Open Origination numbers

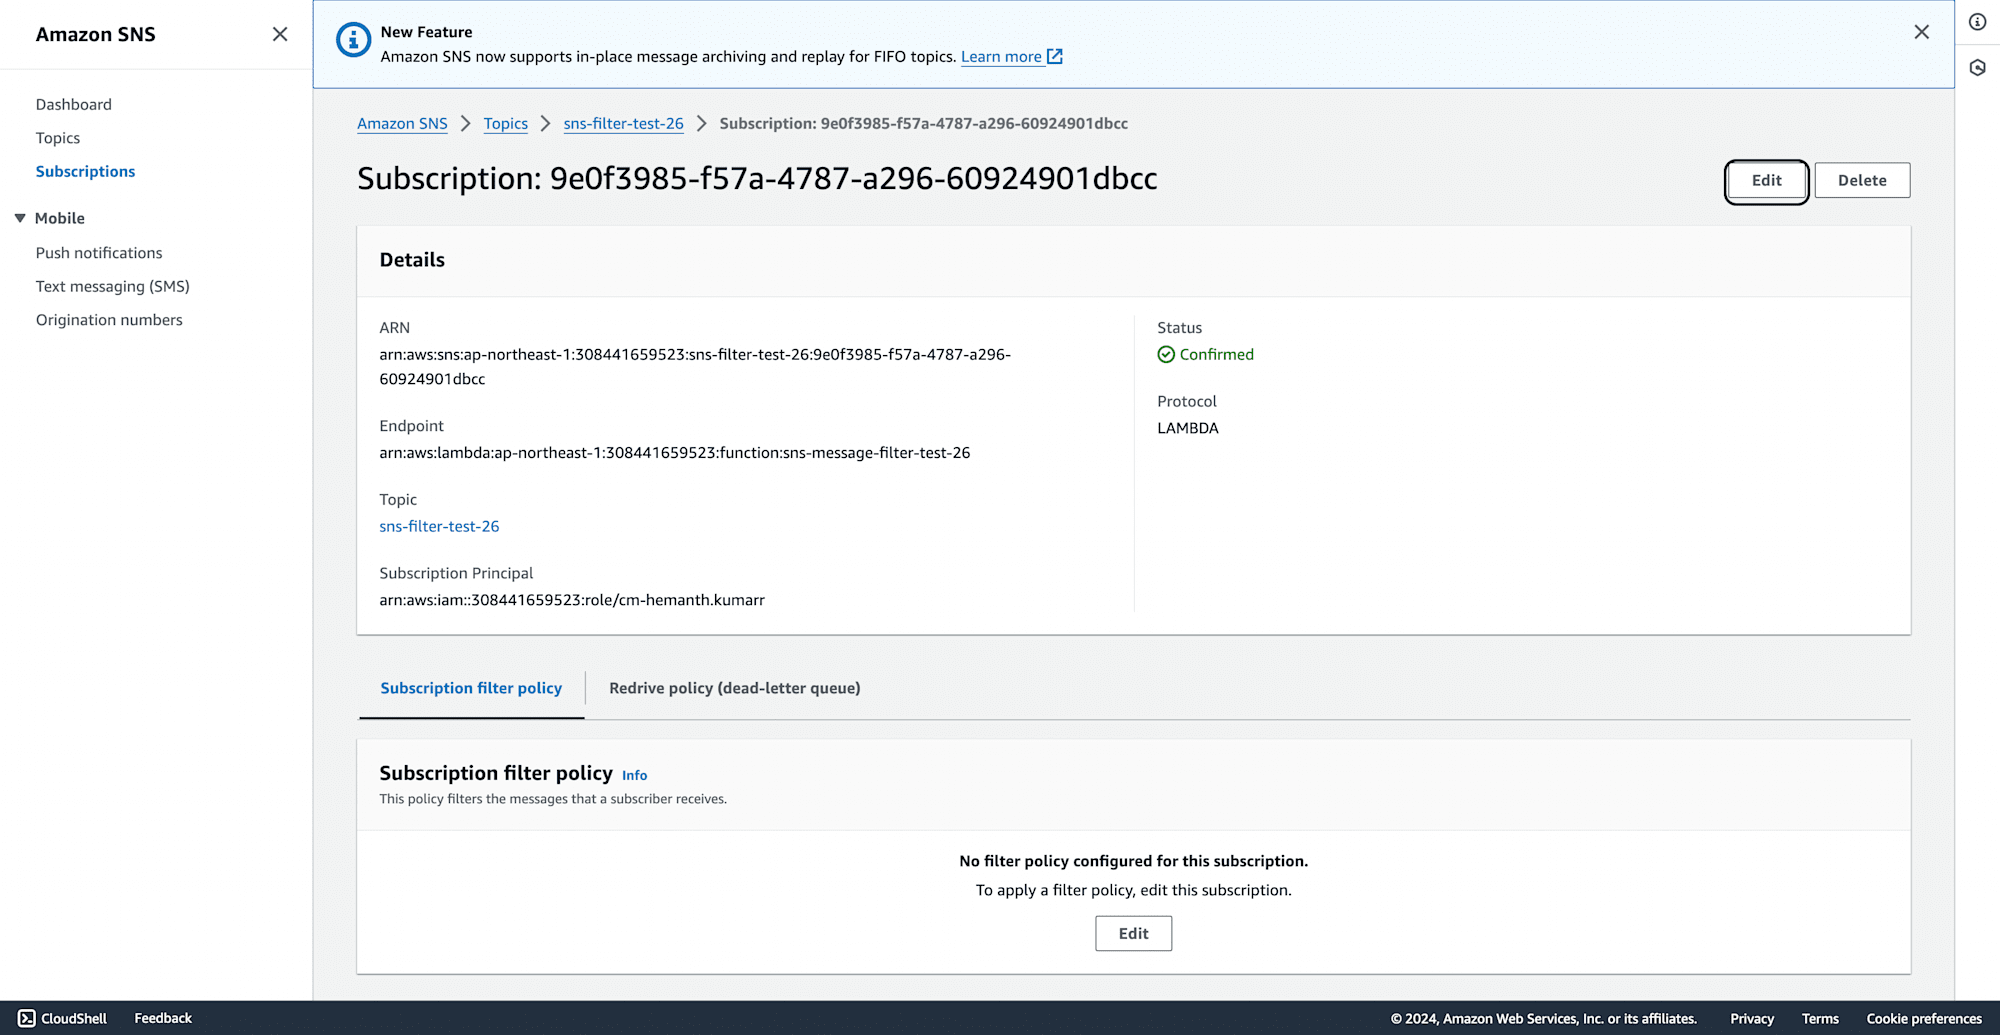109,320
